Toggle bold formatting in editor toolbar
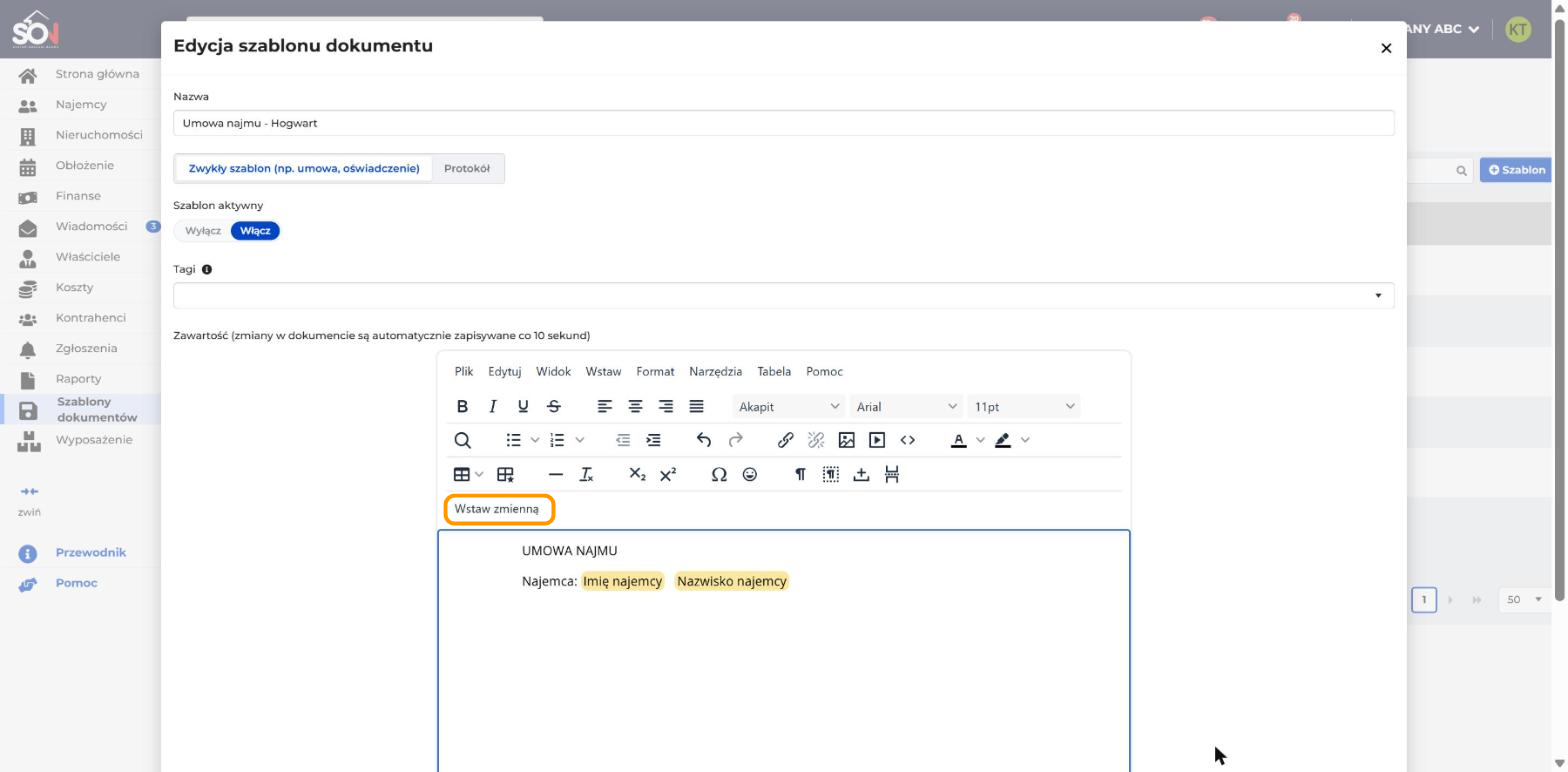 point(462,406)
